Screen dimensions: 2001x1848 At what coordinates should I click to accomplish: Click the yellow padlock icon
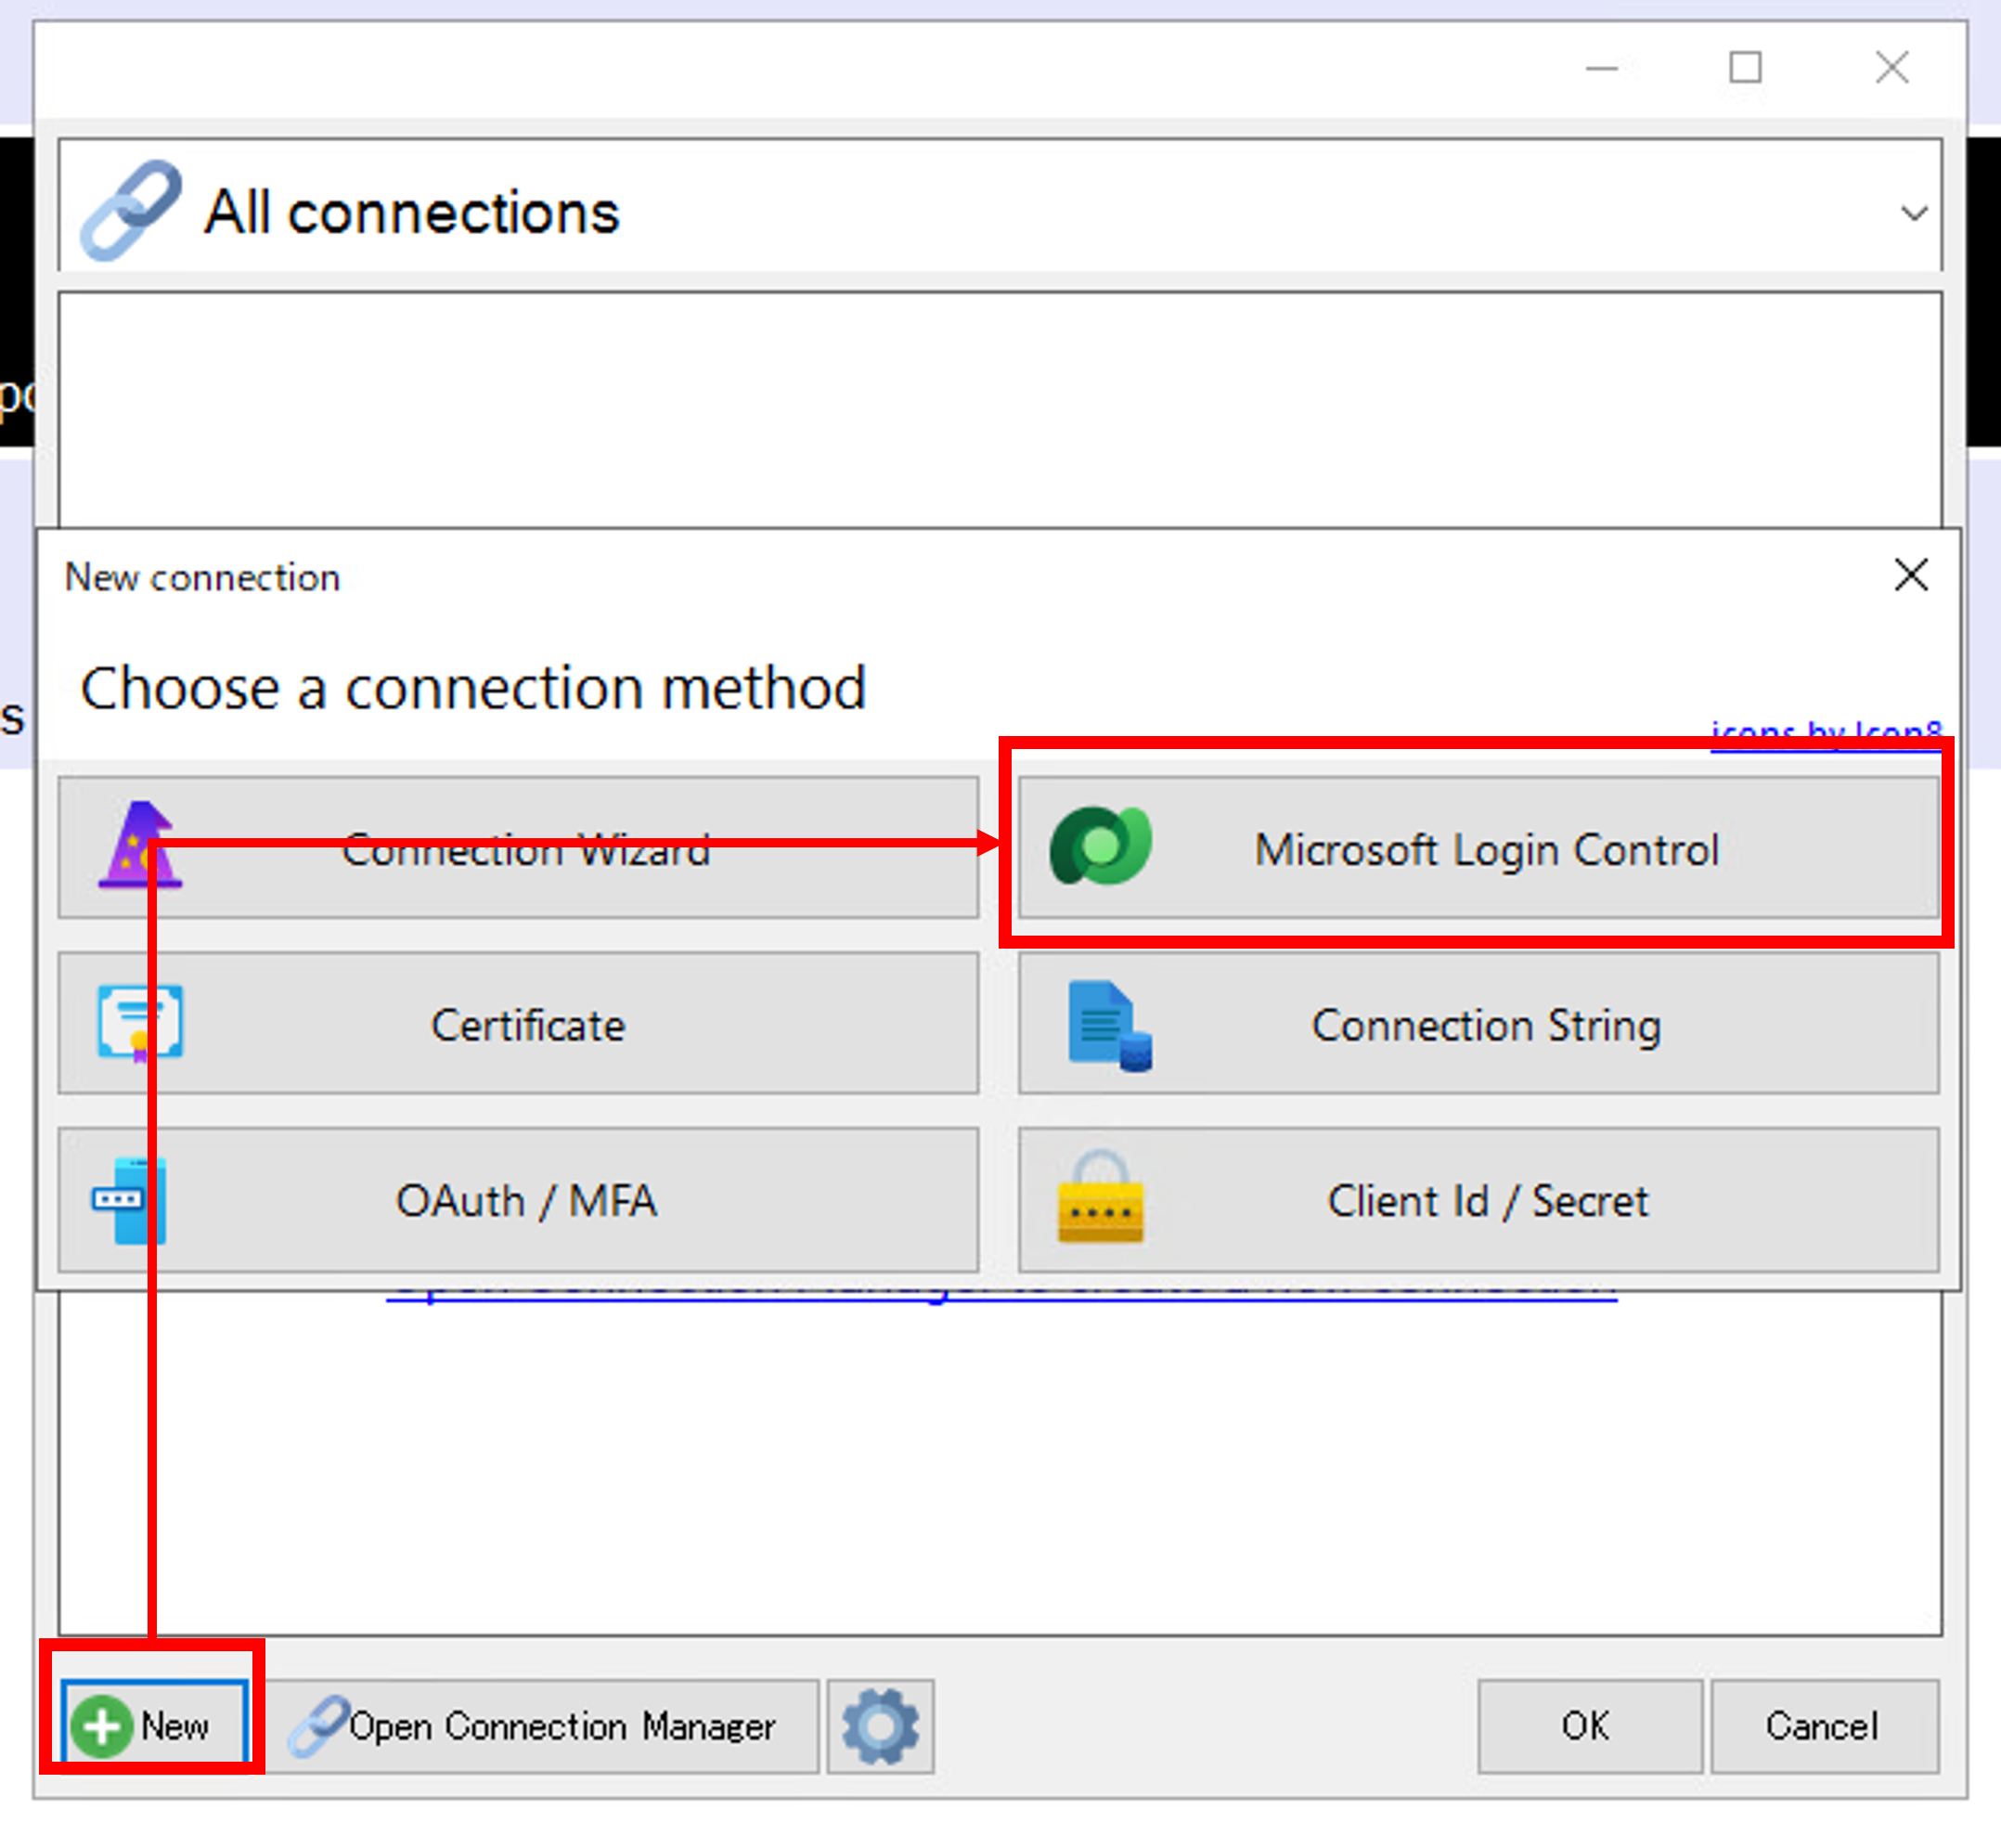click(x=1100, y=1196)
